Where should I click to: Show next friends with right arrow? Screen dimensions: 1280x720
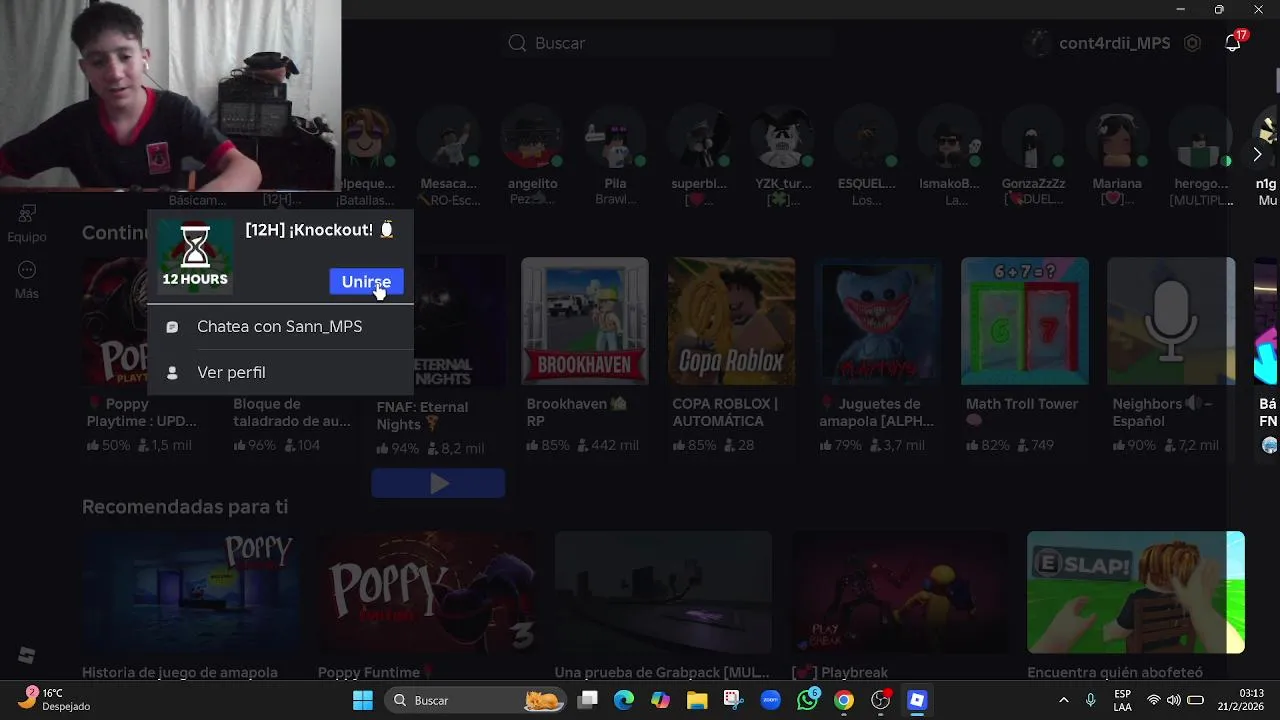click(x=1257, y=154)
